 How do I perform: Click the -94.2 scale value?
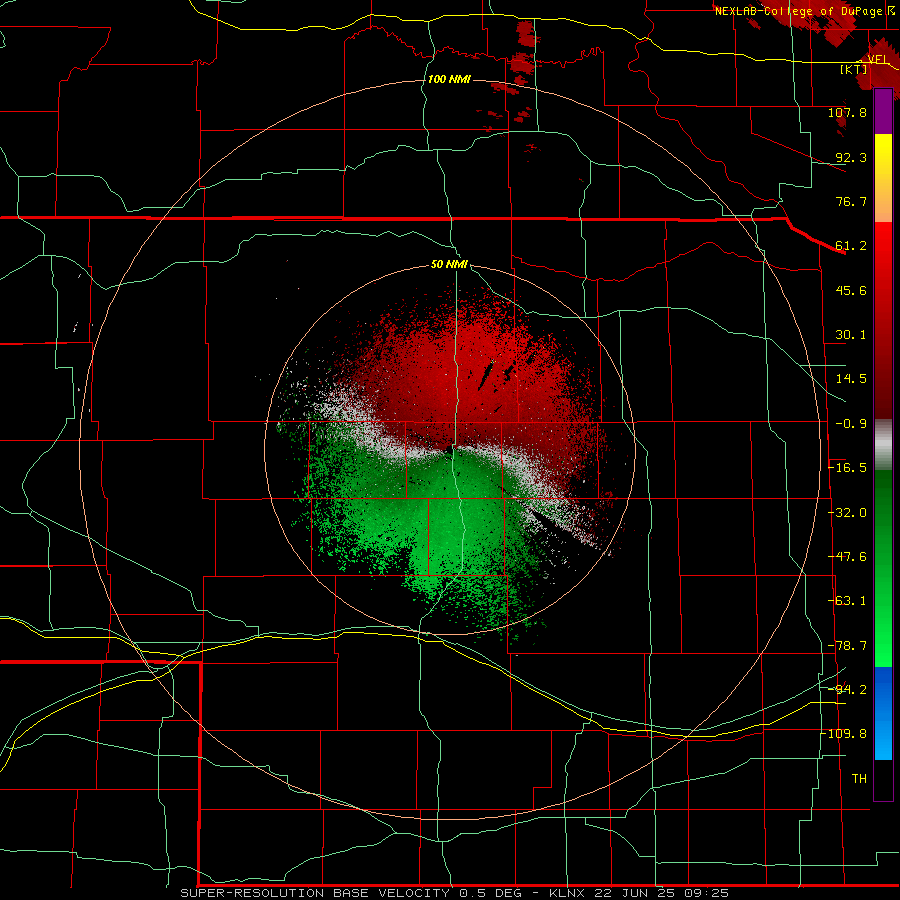click(847, 690)
